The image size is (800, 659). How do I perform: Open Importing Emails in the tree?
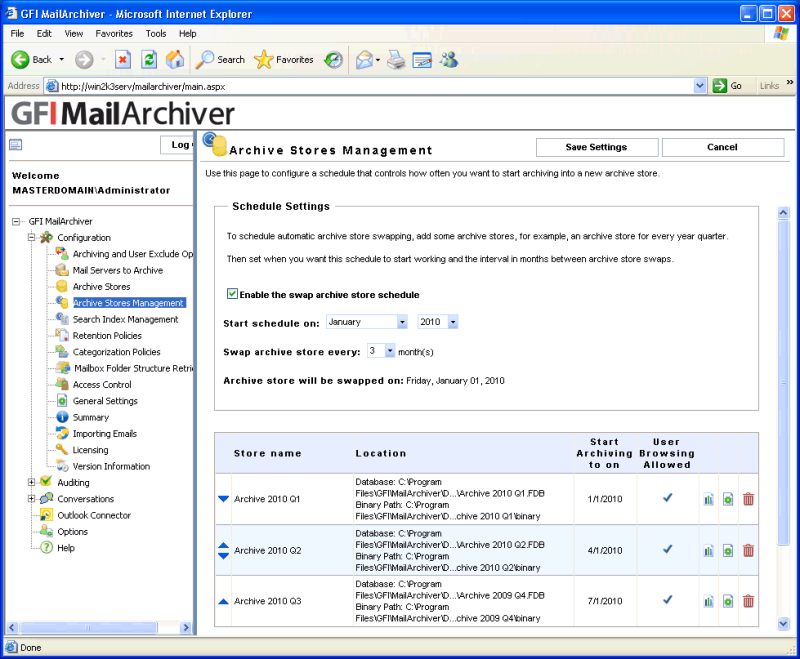105,434
